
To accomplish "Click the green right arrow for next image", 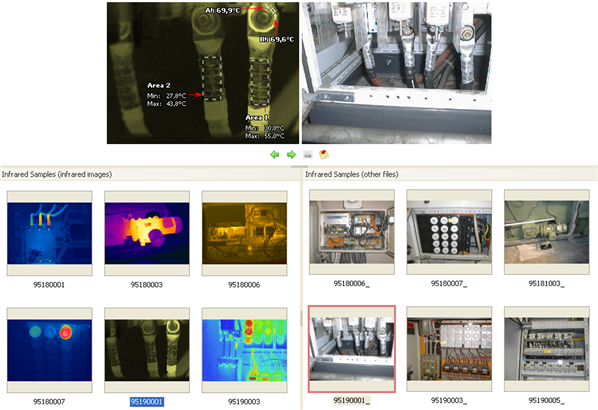I will coord(291,154).
